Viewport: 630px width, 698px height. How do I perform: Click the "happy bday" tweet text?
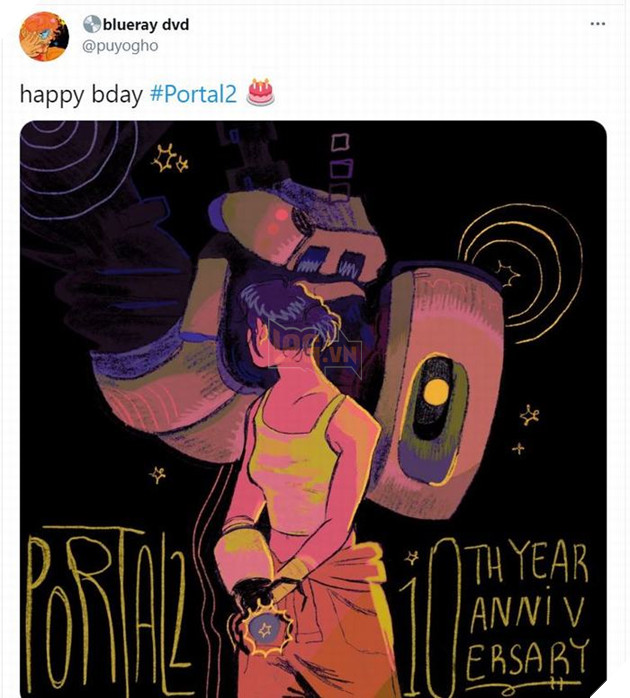pos(81,93)
